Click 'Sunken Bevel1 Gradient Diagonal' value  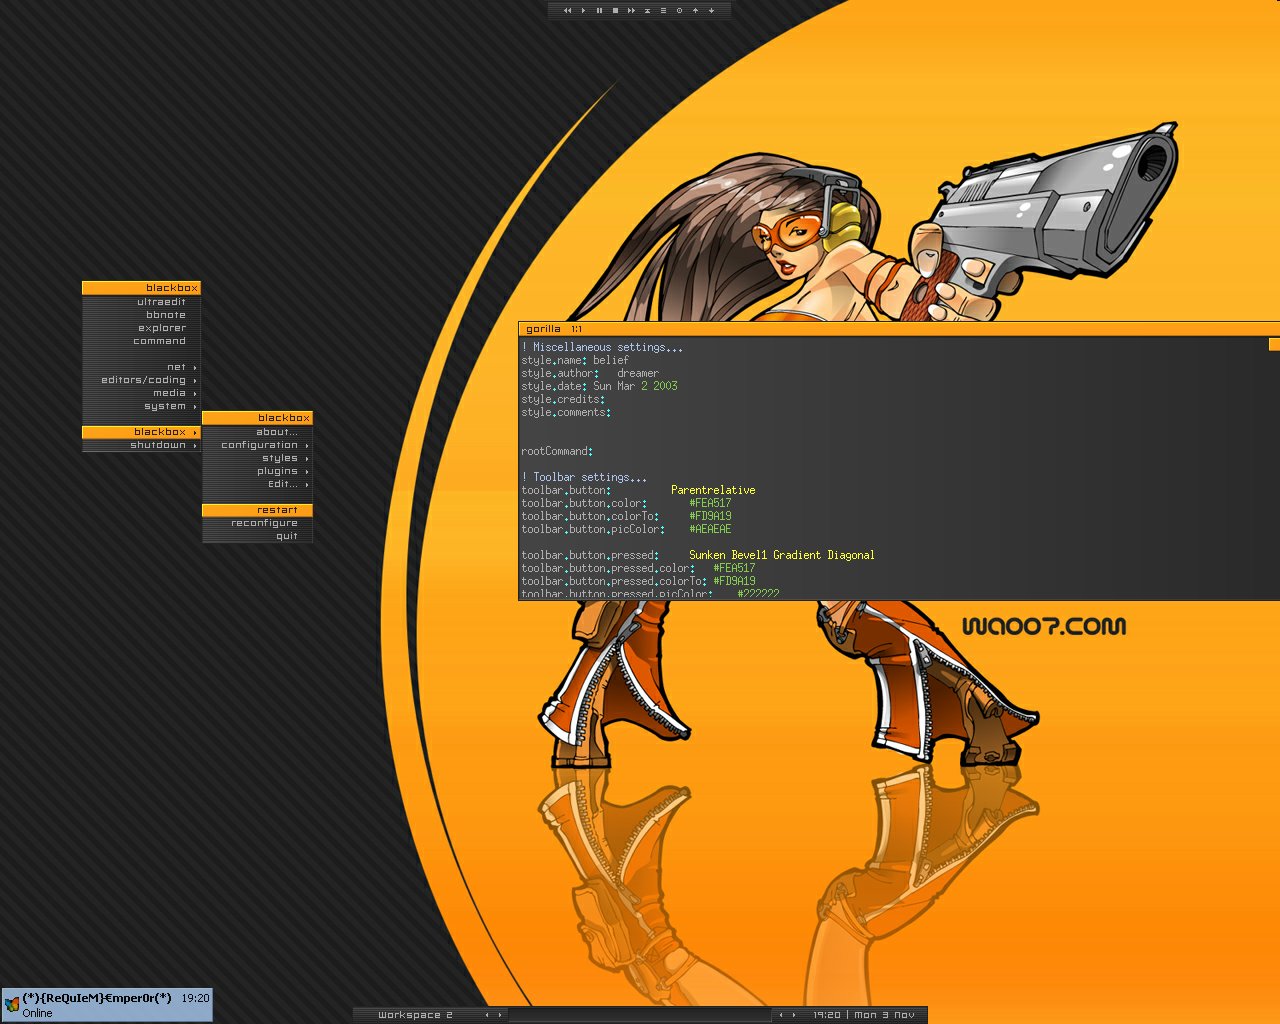tap(782, 555)
